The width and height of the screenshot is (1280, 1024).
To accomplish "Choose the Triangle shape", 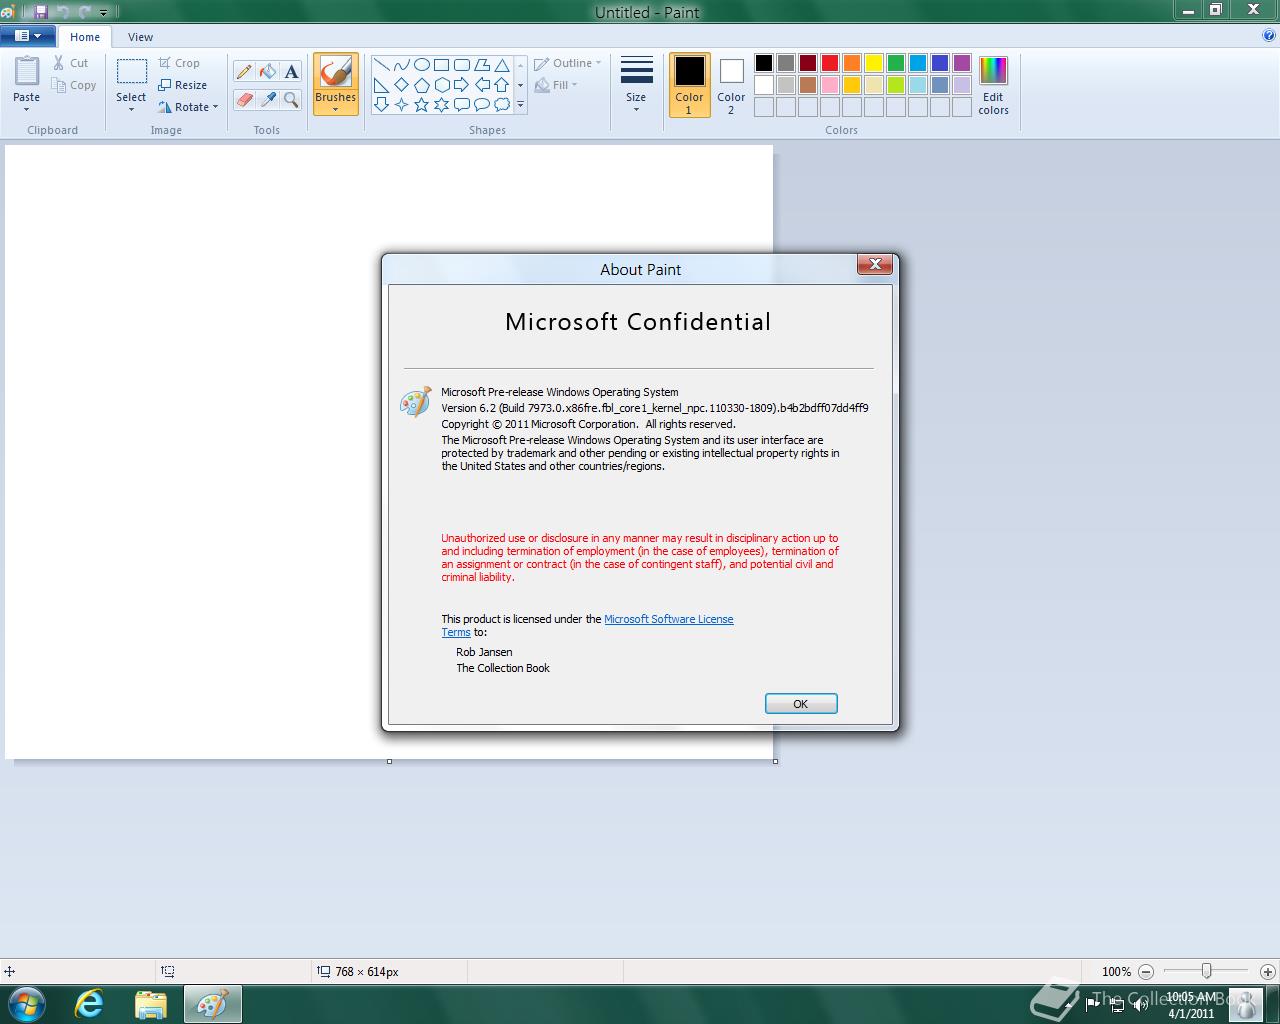I will pos(502,65).
